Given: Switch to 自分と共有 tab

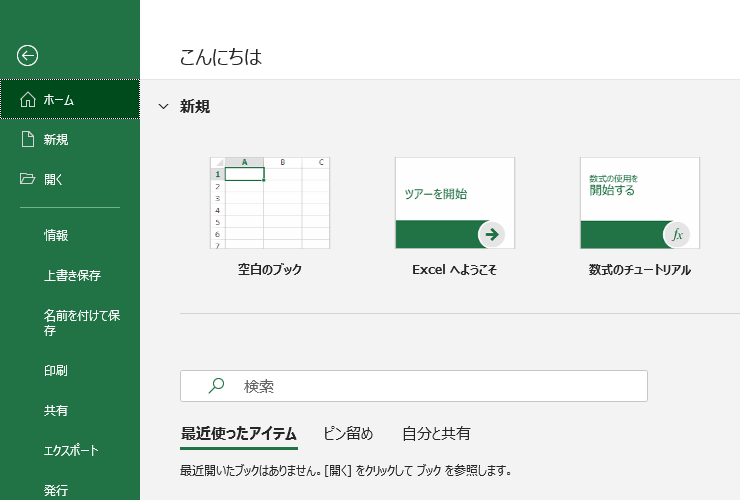Looking at the screenshot, I should click(436, 433).
